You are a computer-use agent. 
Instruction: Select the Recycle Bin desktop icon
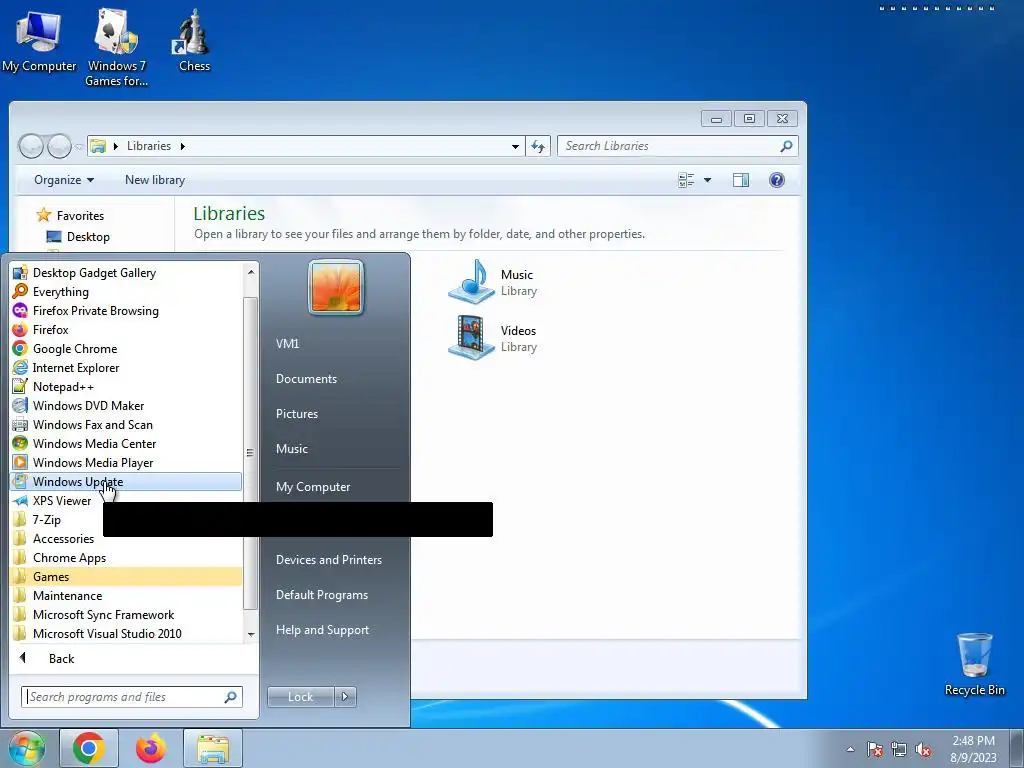974,664
